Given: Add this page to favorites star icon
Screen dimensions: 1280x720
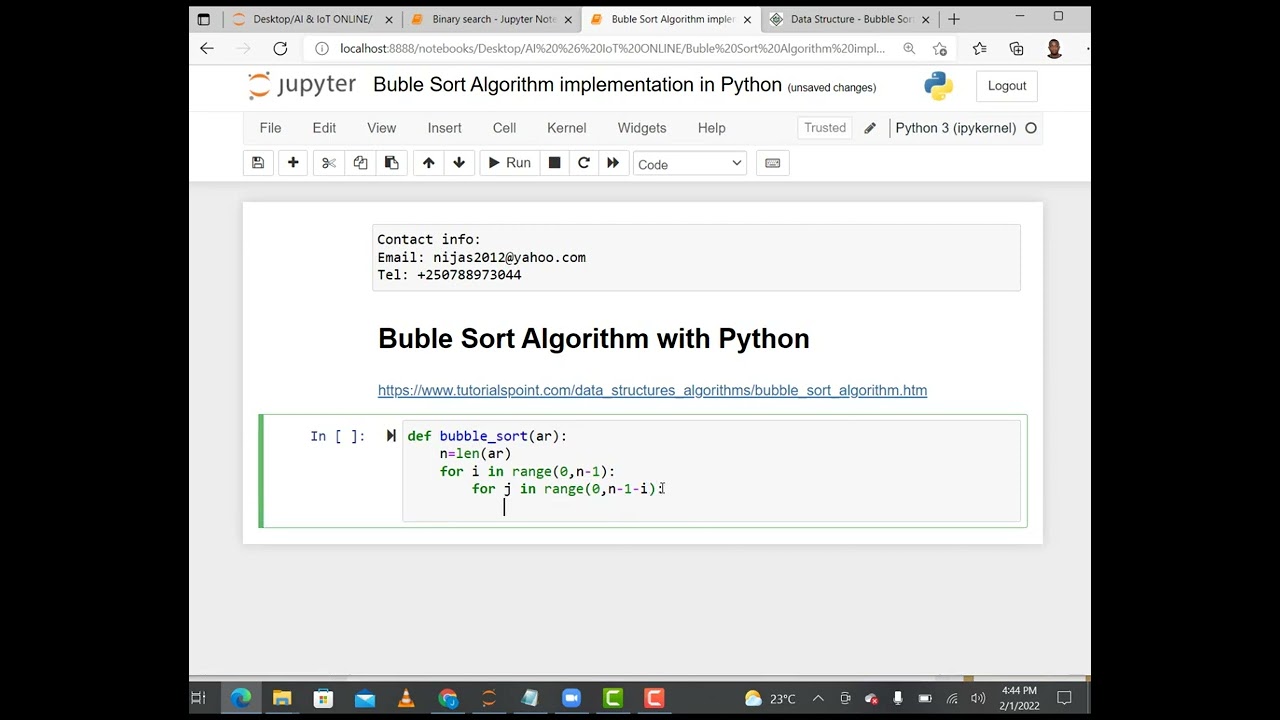Looking at the screenshot, I should 940,48.
